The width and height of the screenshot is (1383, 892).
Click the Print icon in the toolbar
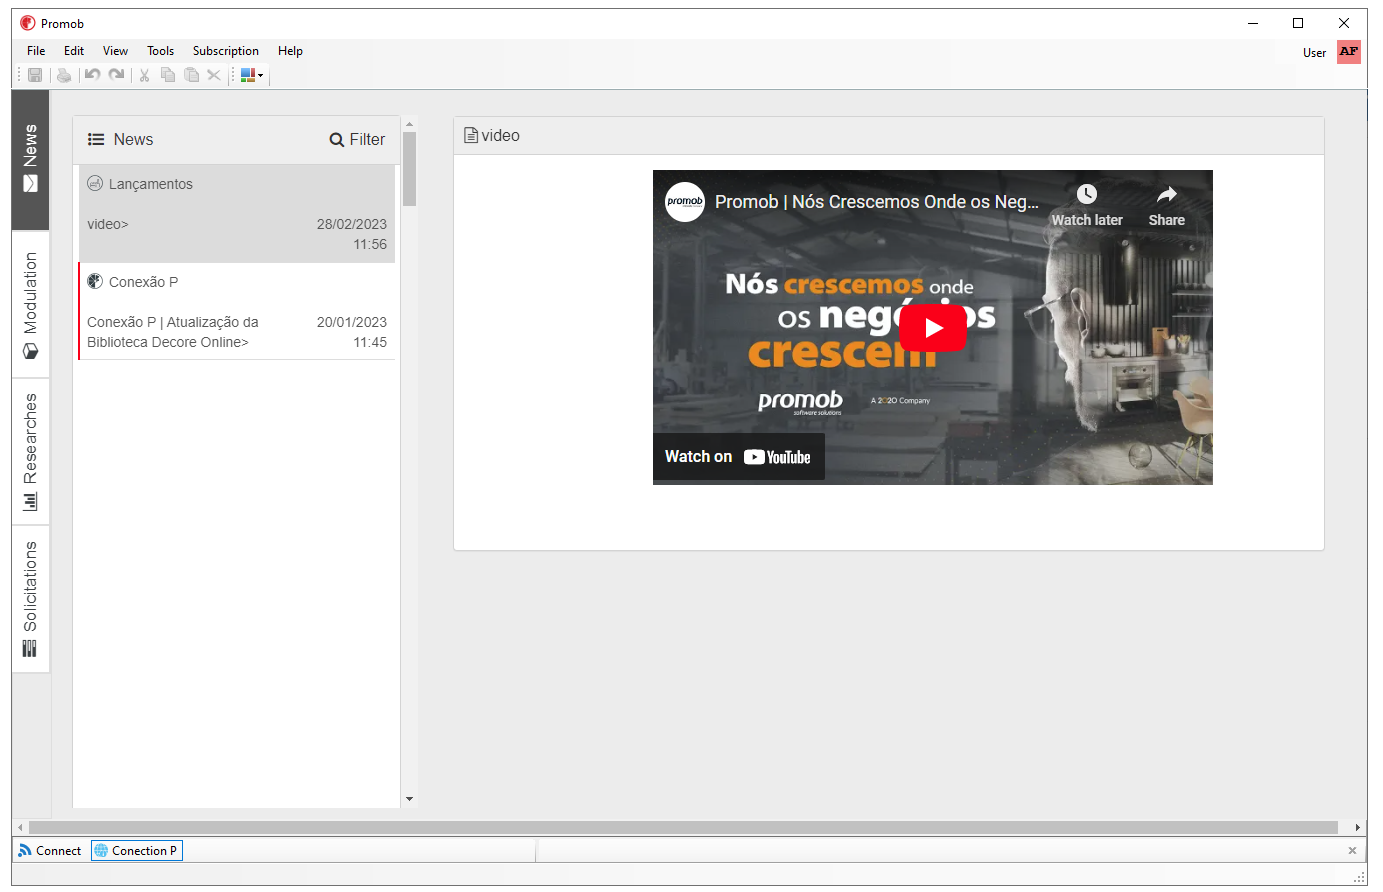[x=64, y=75]
